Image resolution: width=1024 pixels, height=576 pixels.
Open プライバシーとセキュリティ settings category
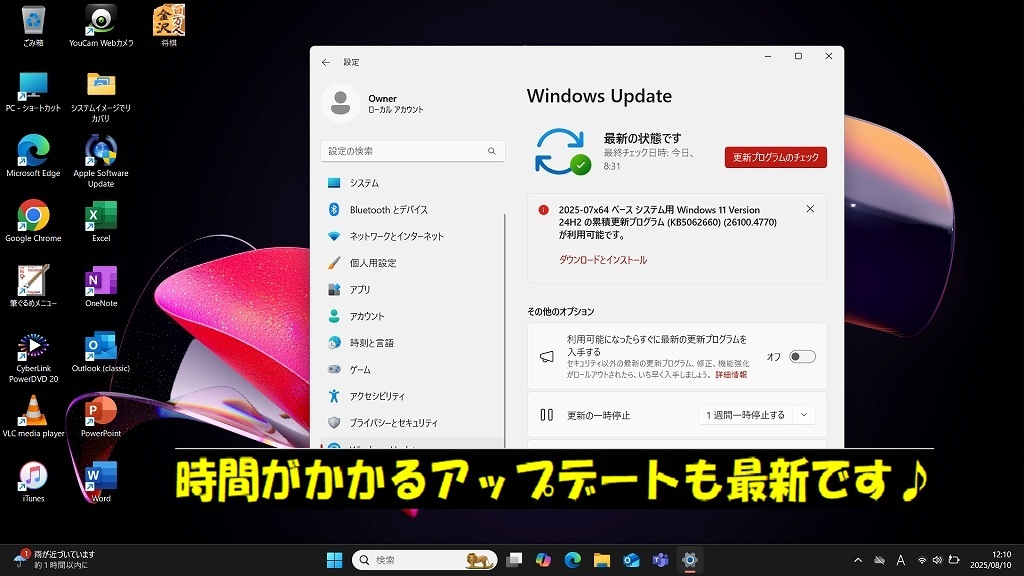[413, 423]
